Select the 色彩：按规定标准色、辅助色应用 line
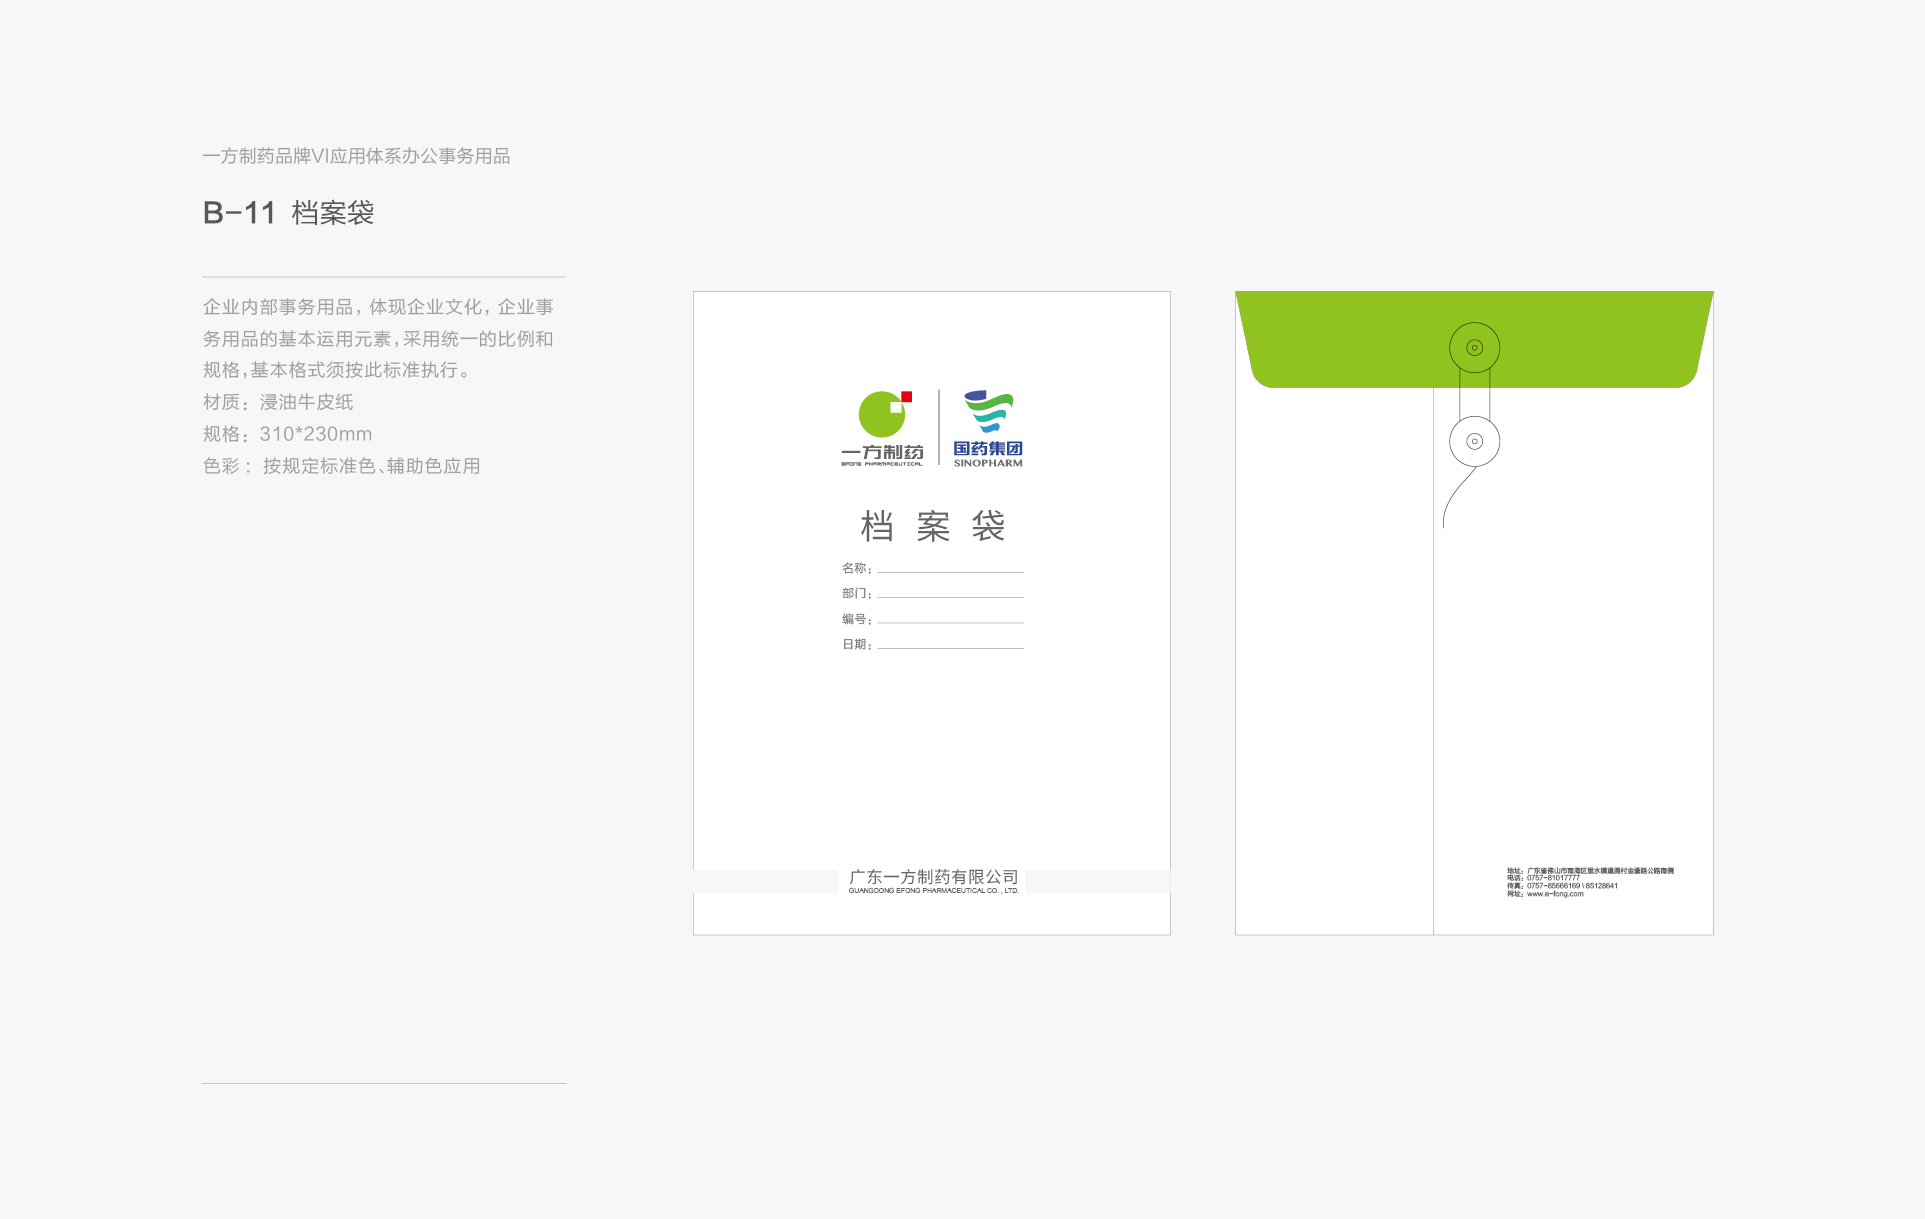 [341, 466]
